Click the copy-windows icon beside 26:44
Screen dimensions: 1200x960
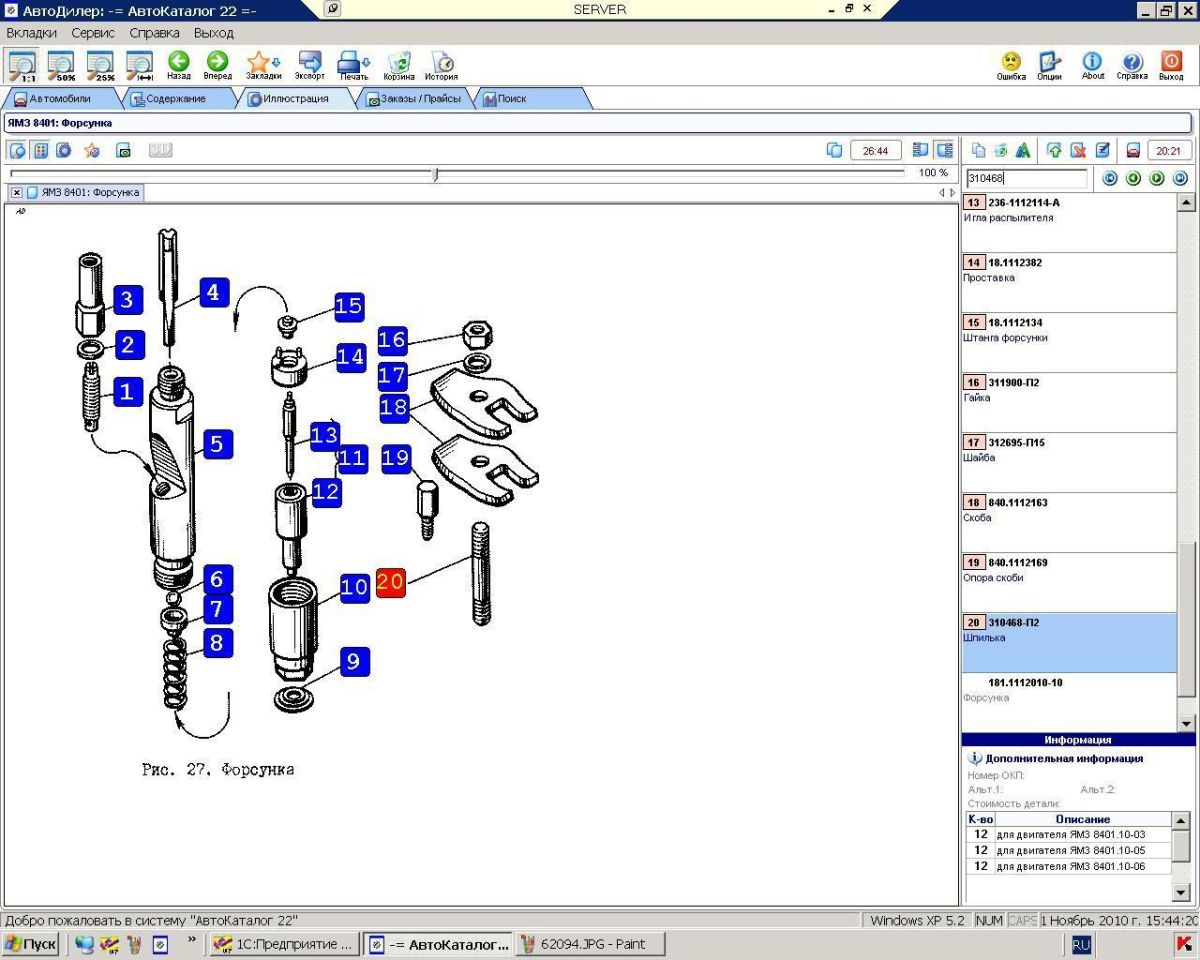[834, 150]
